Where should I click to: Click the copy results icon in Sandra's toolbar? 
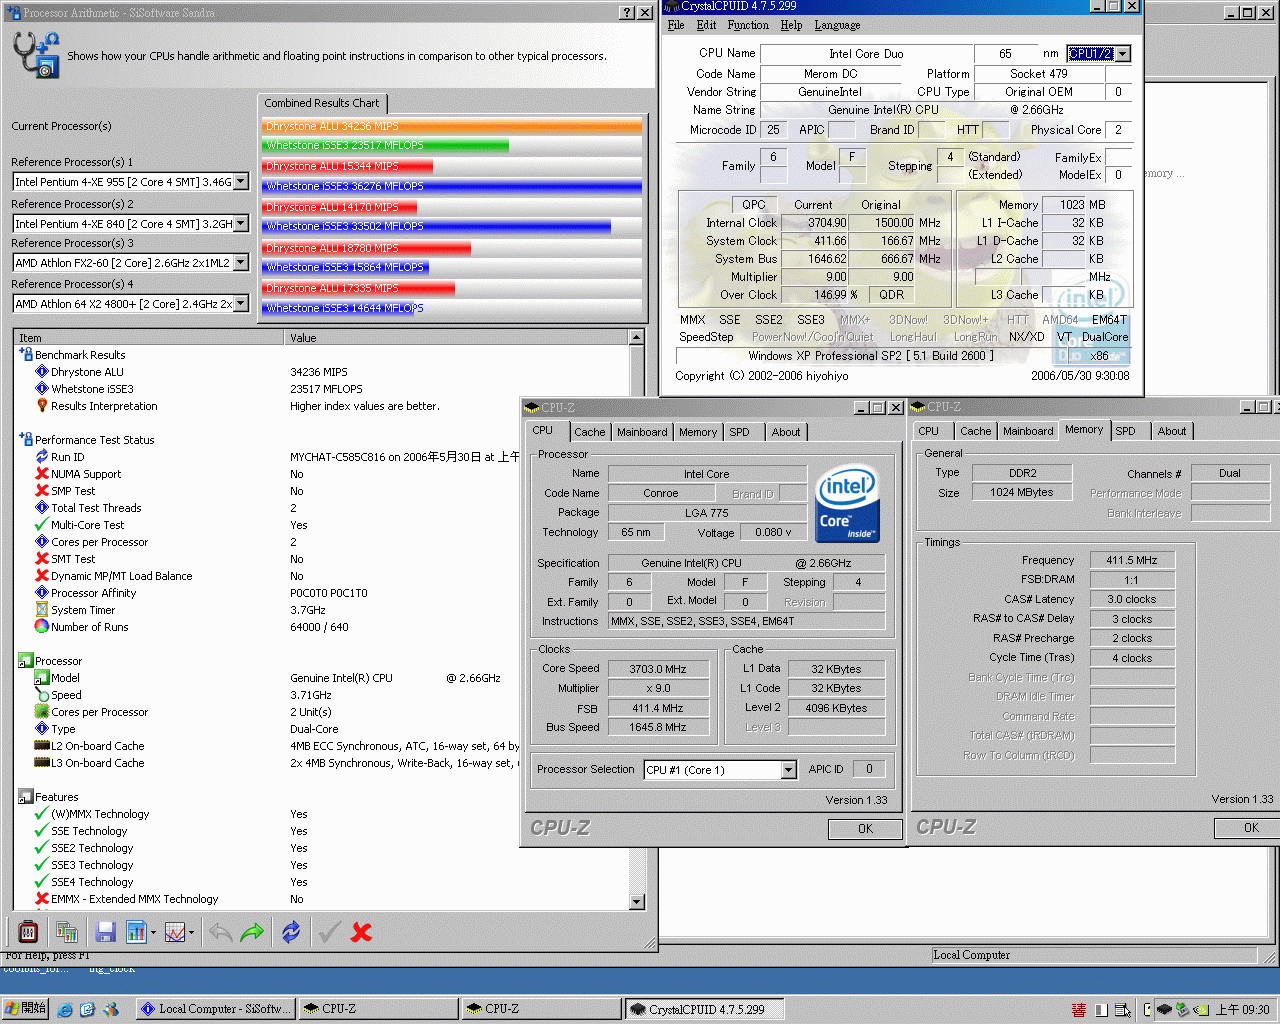click(x=66, y=931)
